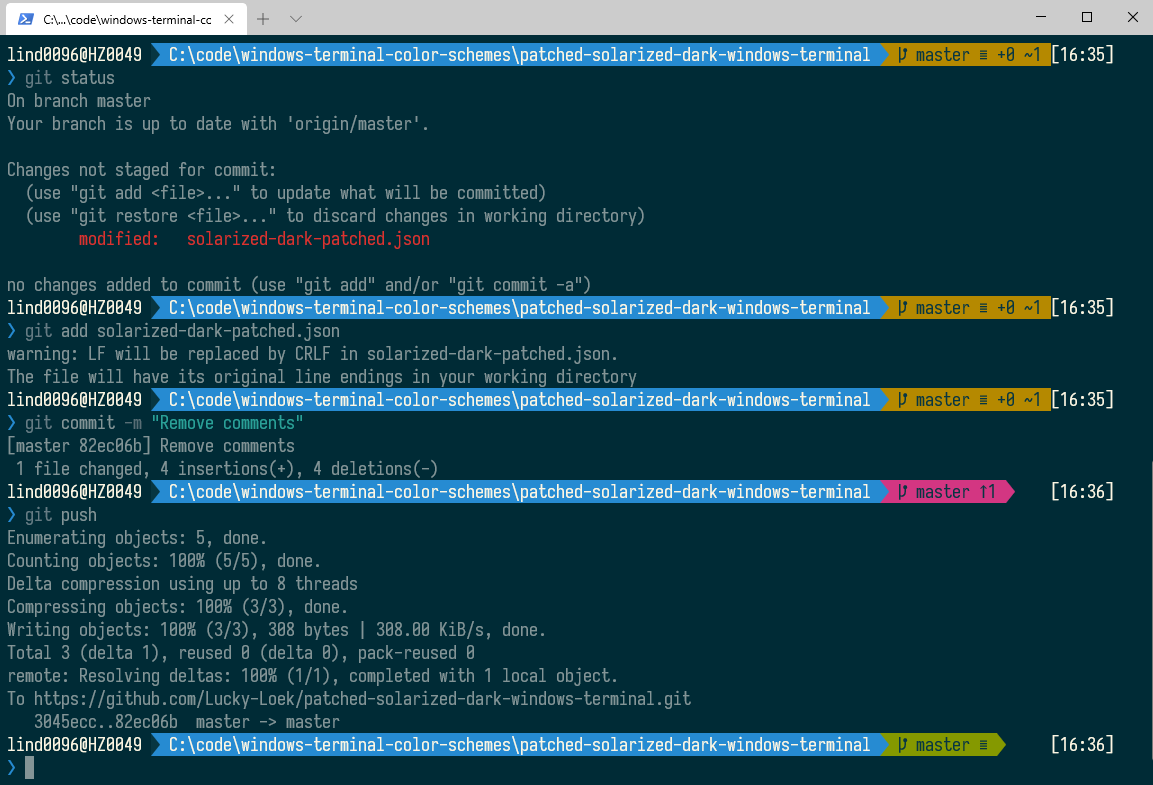This screenshot has width=1153, height=785.
Task: Click the '3045ecc..82ec06b master -> master' line
Action: [x=187, y=722]
